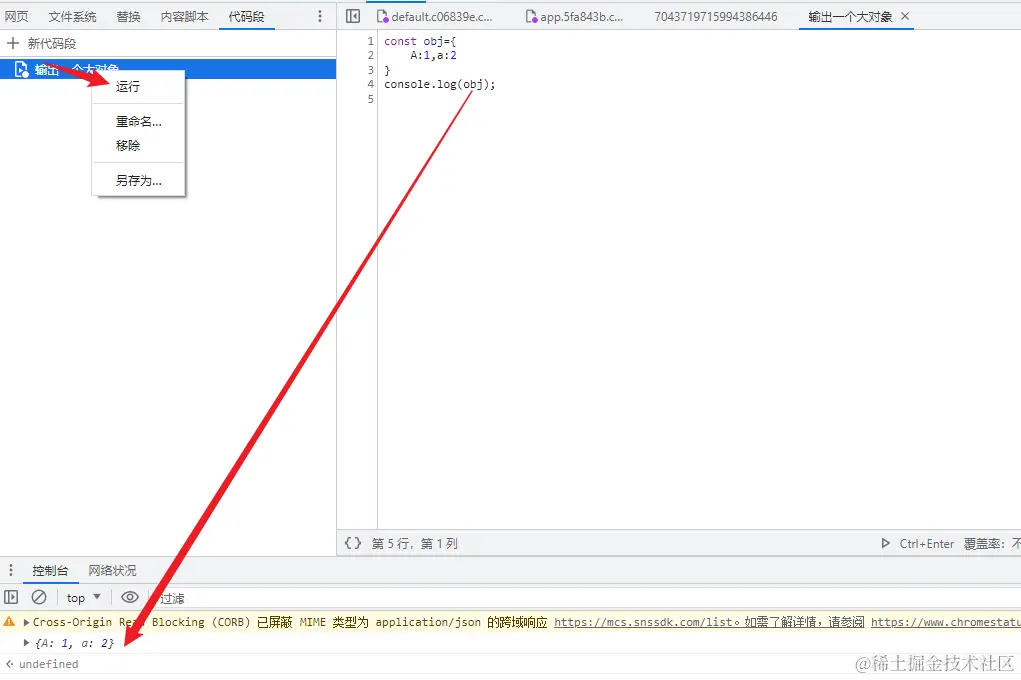Close the 输出一个大对象 editor tab
This screenshot has height=680, width=1021.
tap(905, 16)
